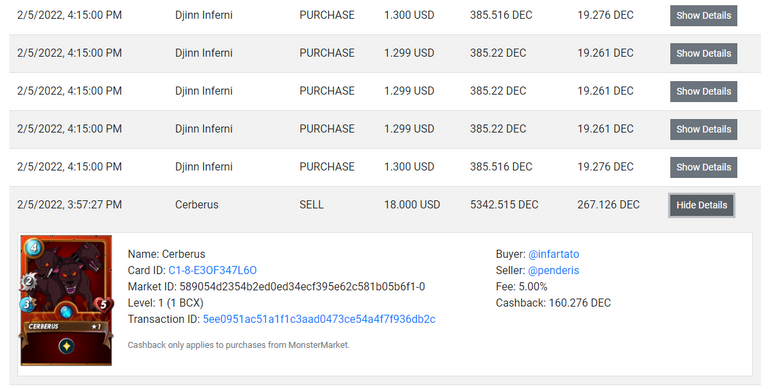
Task: Visit buyer profile @infartato
Action: (x=553, y=254)
